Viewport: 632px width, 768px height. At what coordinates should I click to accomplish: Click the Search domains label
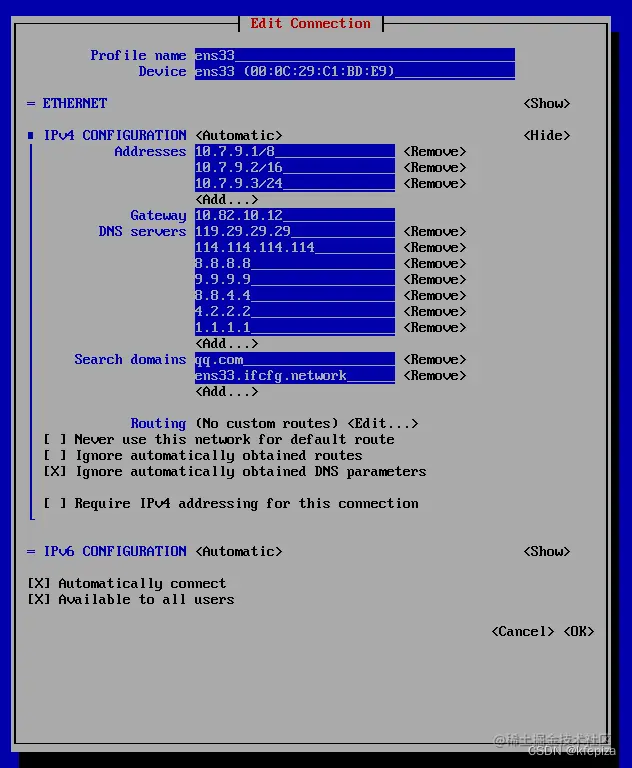tap(130, 360)
